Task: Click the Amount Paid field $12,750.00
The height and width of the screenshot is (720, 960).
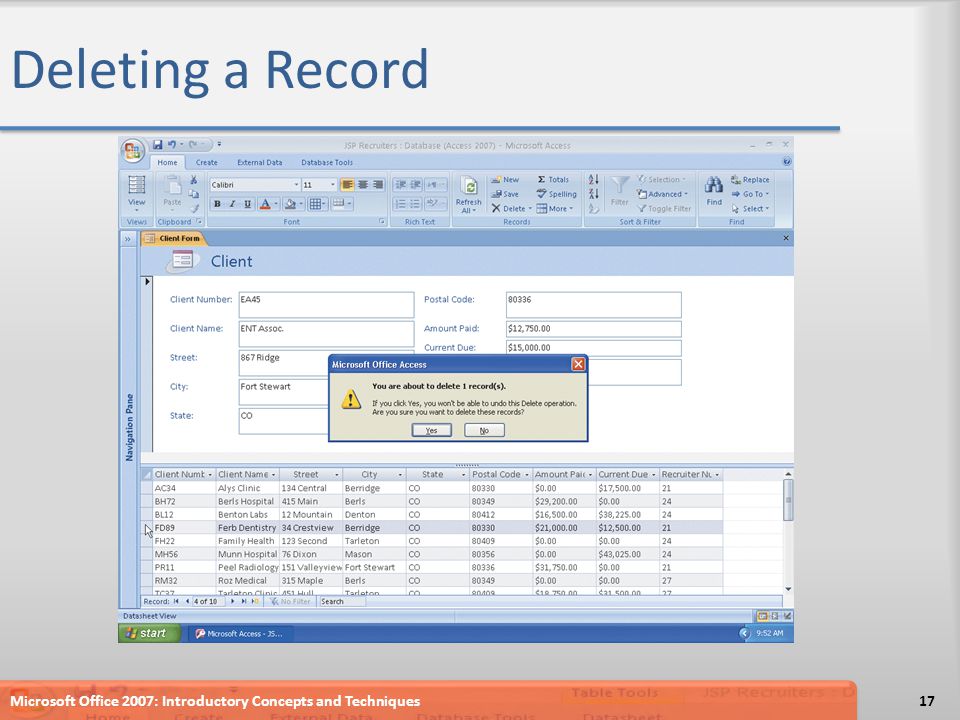Action: click(x=593, y=329)
